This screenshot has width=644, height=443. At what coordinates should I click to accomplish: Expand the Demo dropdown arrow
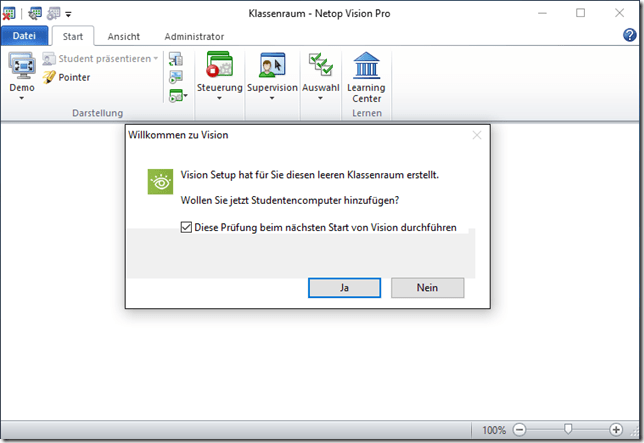pyautogui.click(x=21, y=100)
